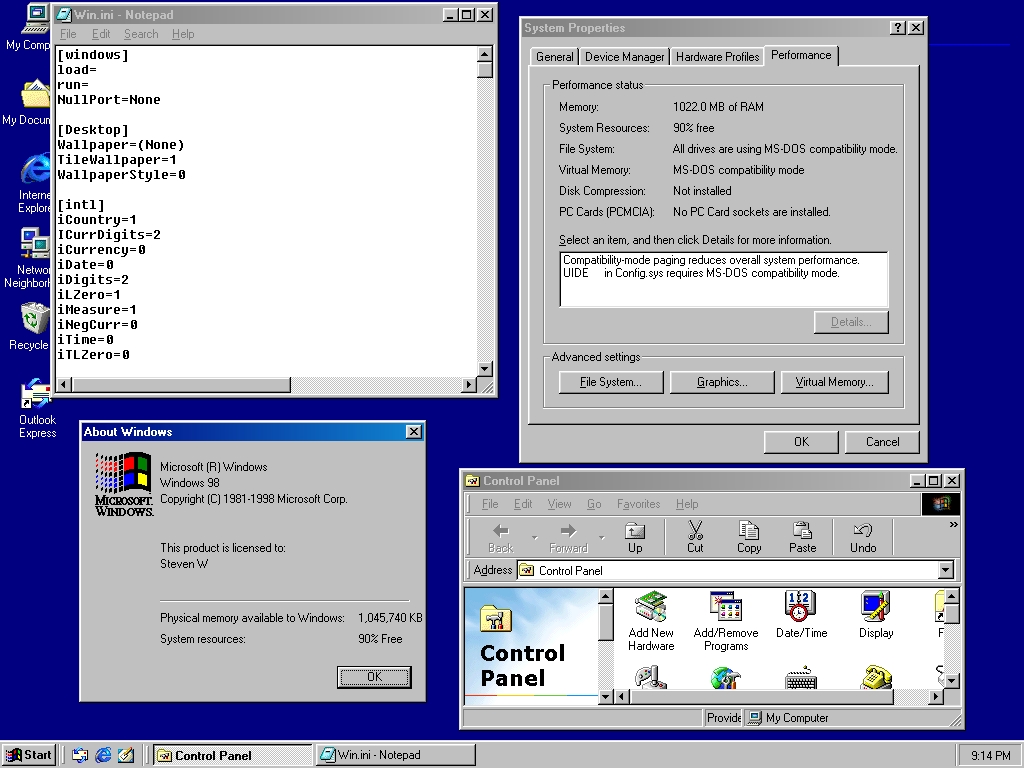Click the Graphics... button
The width and height of the screenshot is (1024, 768).
click(x=722, y=382)
